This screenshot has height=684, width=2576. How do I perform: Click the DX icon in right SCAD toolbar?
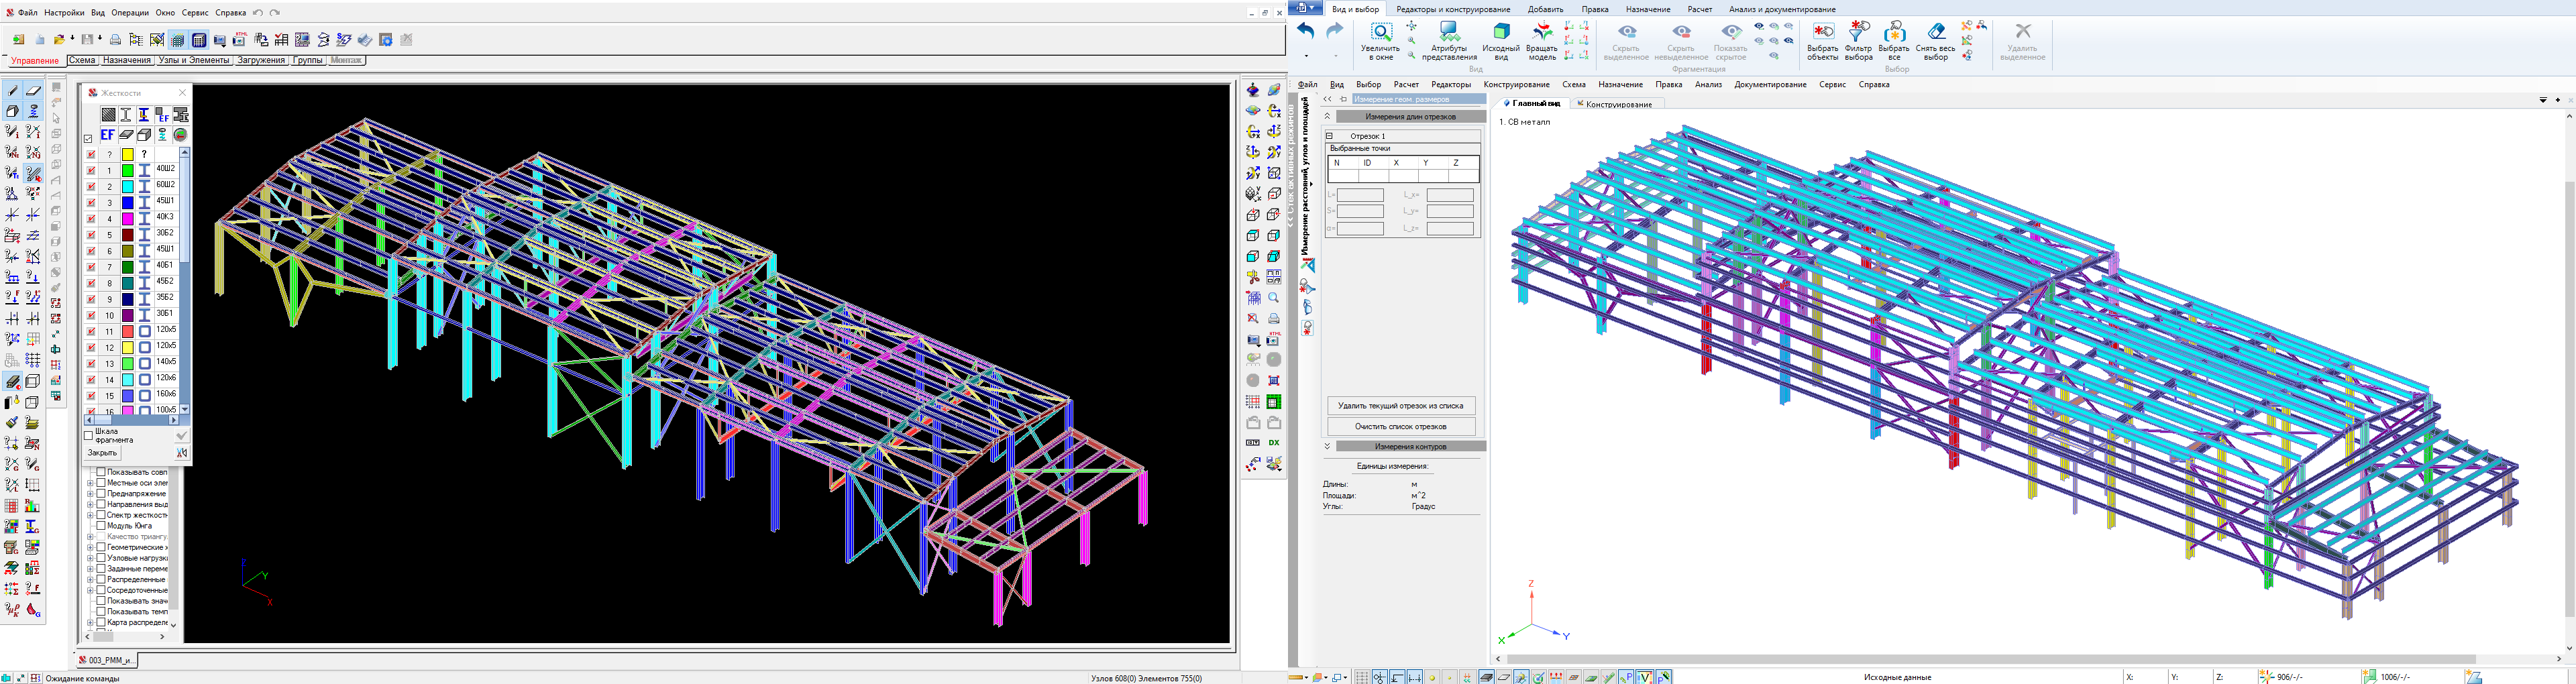point(1274,442)
